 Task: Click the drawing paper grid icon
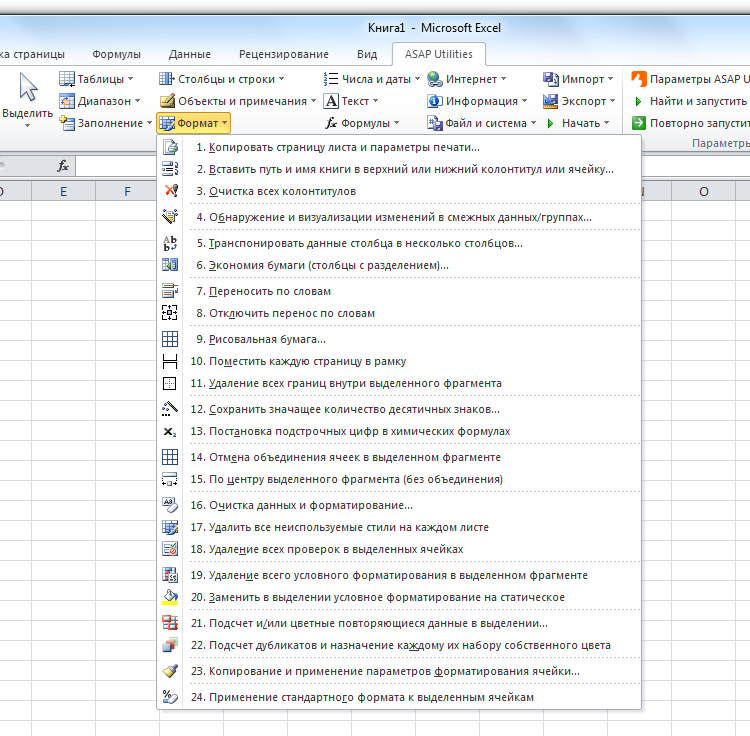pos(170,339)
